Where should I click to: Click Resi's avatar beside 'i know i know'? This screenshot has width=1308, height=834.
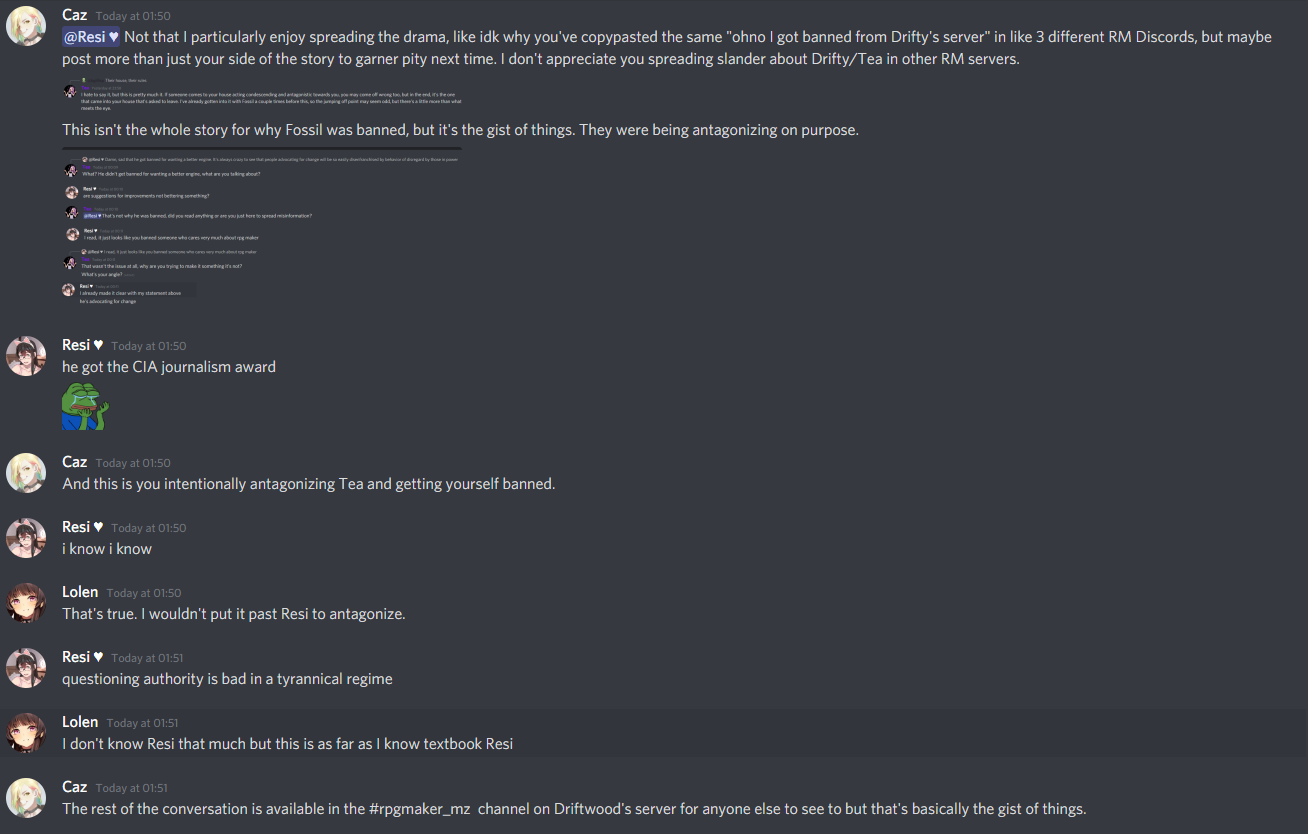[26, 538]
